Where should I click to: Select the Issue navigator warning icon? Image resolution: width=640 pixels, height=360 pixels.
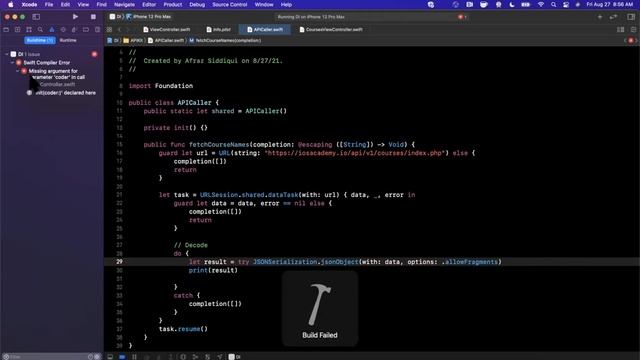click(51, 29)
